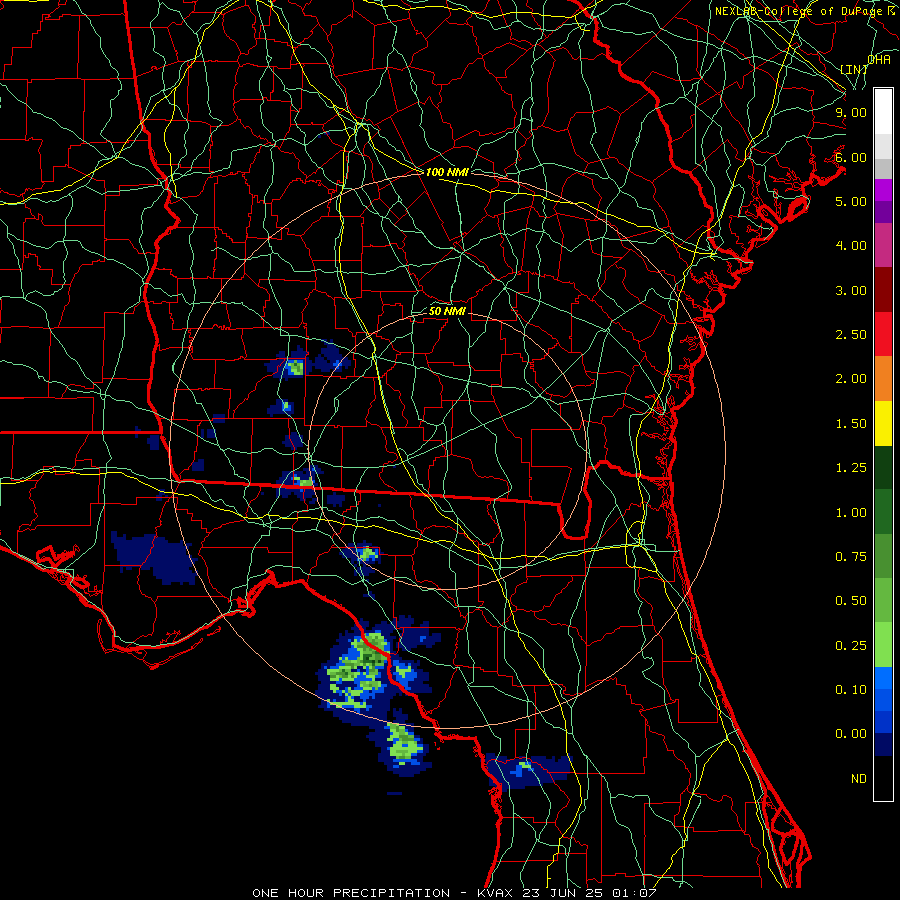Click the "1.50" legend value

[x=851, y=424]
